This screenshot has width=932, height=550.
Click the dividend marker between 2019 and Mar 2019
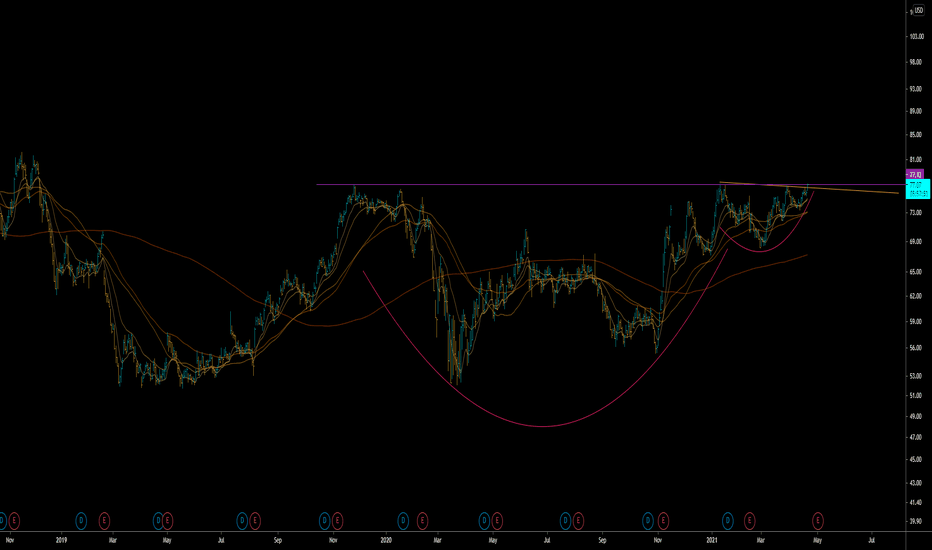[81, 521]
